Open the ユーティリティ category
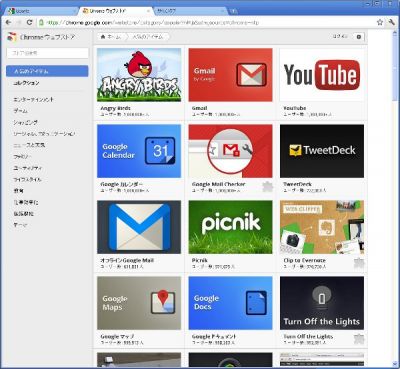Screen dimensions: 400x369 pos(28,168)
